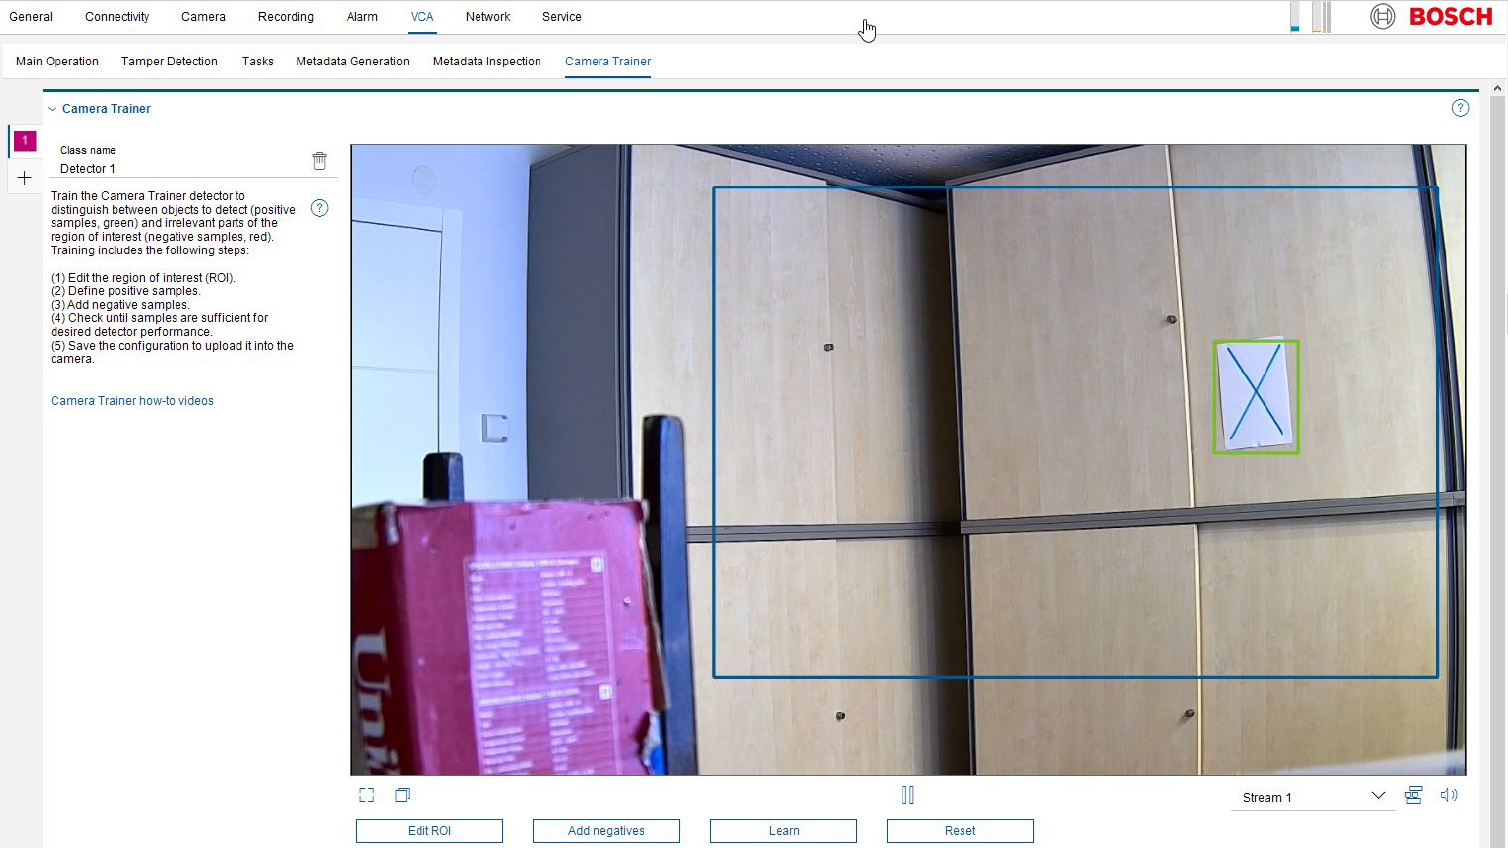This screenshot has height=848, width=1508.
Task: Click the Edit ROI button
Action: click(x=429, y=831)
